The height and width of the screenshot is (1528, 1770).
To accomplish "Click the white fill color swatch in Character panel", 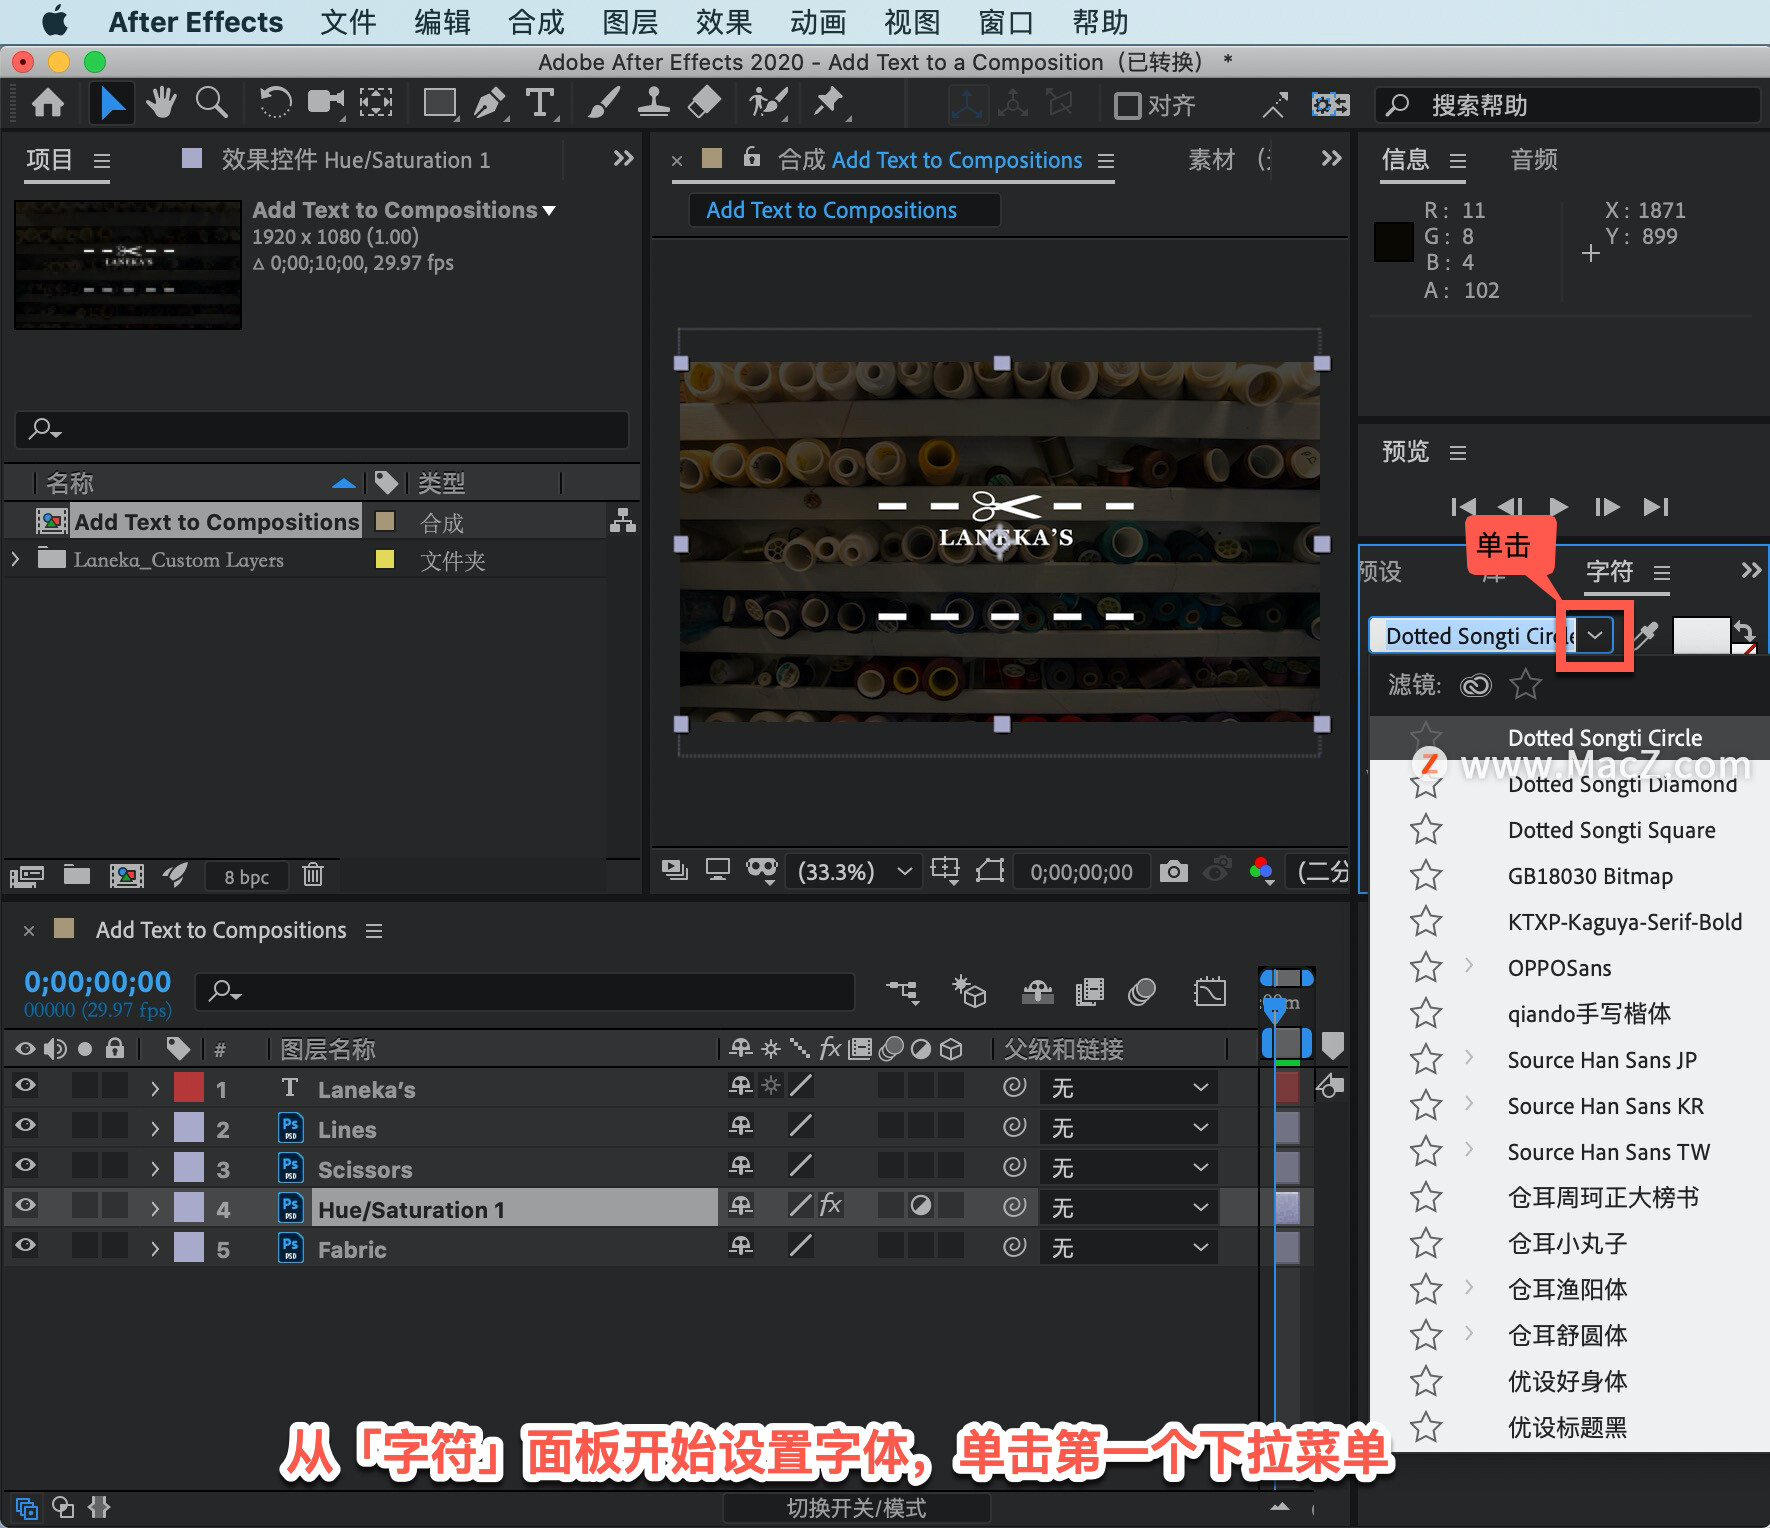I will coord(1700,635).
